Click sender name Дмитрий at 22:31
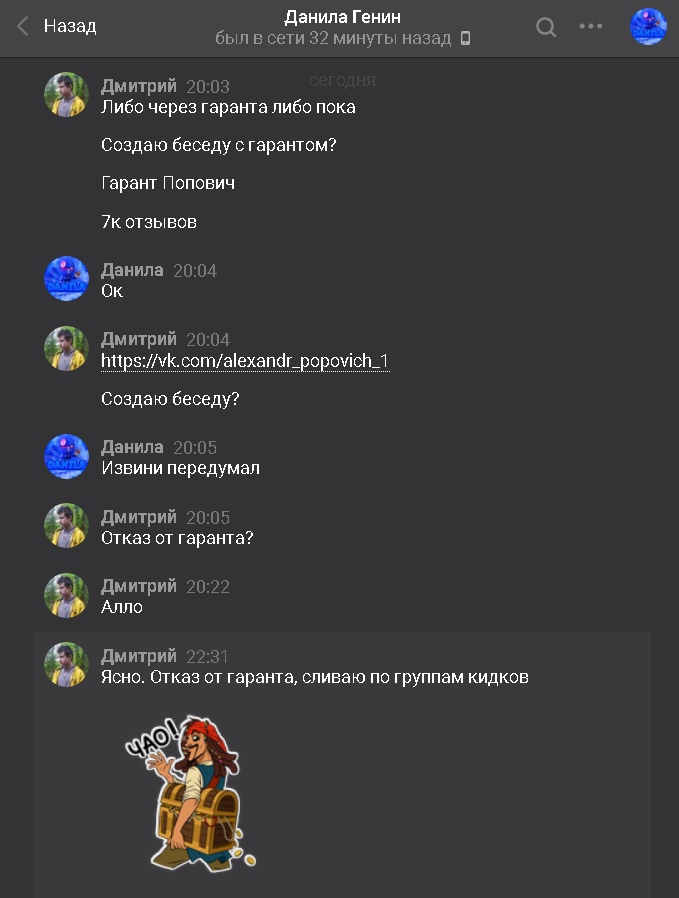The height and width of the screenshot is (898, 679). coord(139,656)
